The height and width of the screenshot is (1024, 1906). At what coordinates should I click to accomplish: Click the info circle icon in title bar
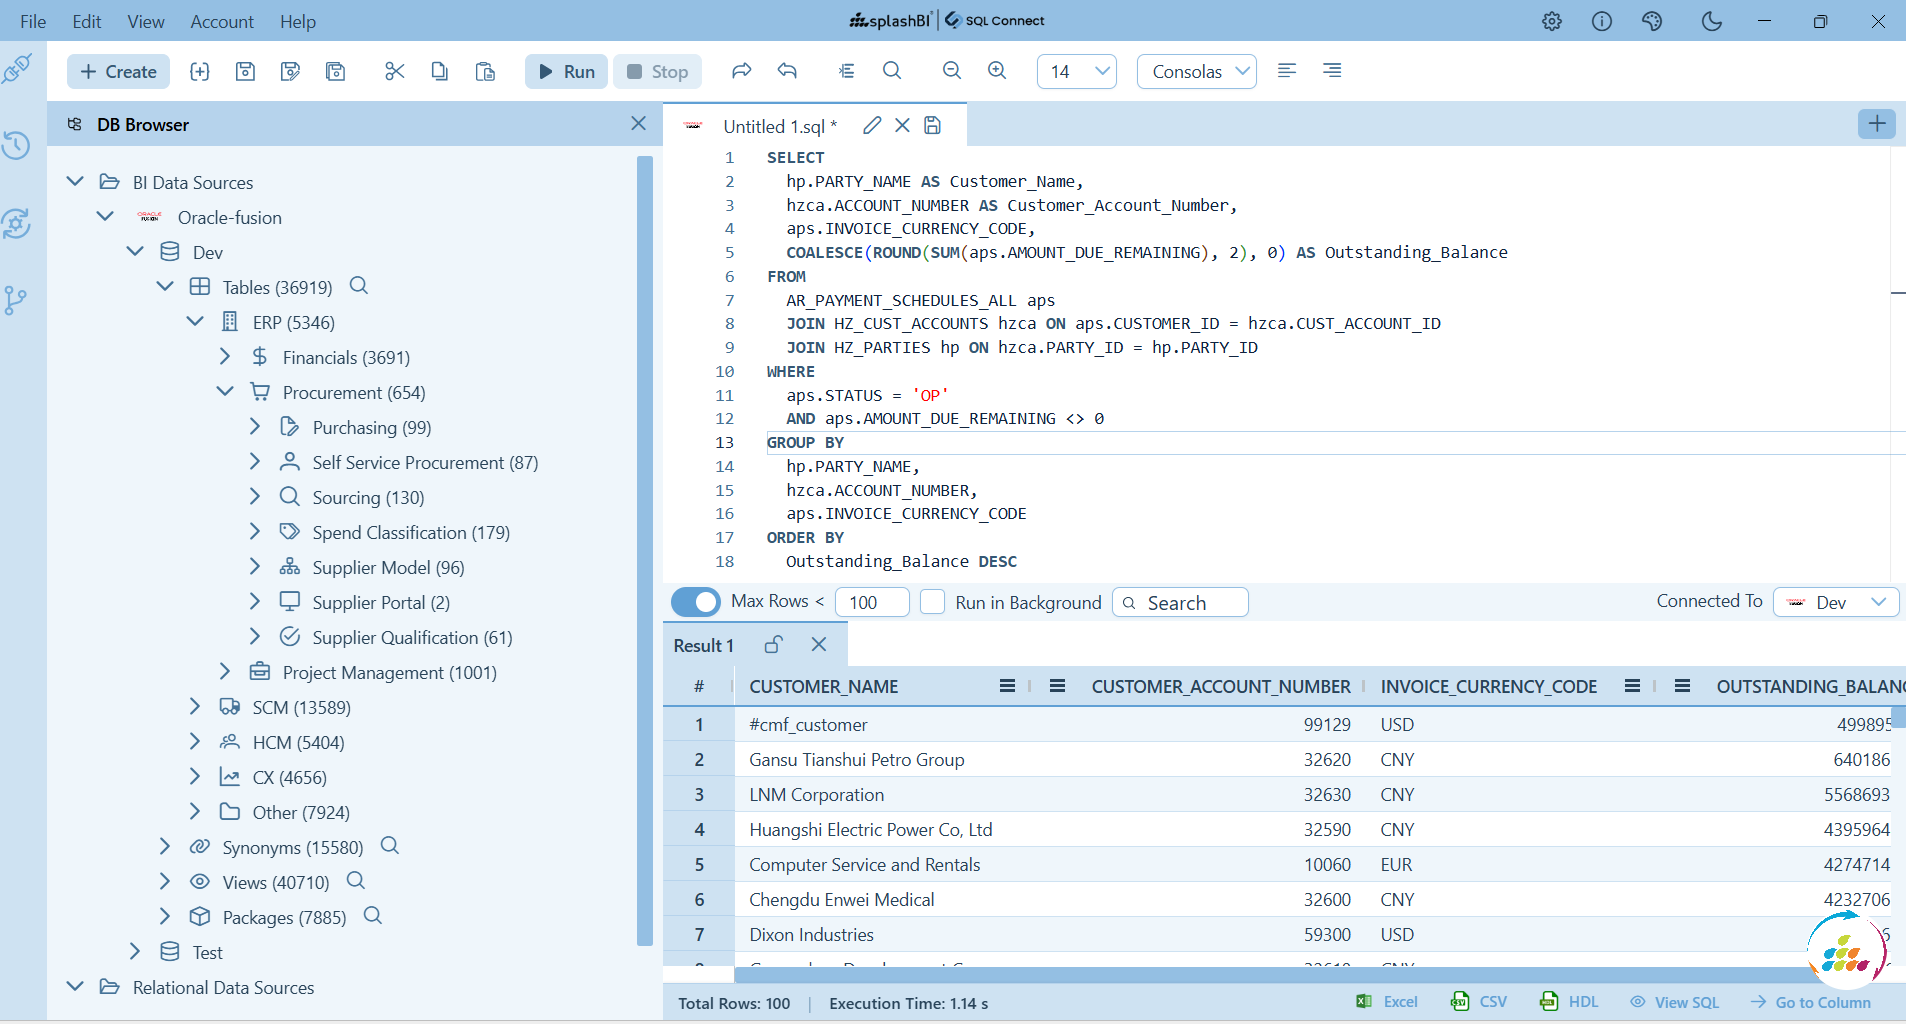pyautogui.click(x=1602, y=21)
